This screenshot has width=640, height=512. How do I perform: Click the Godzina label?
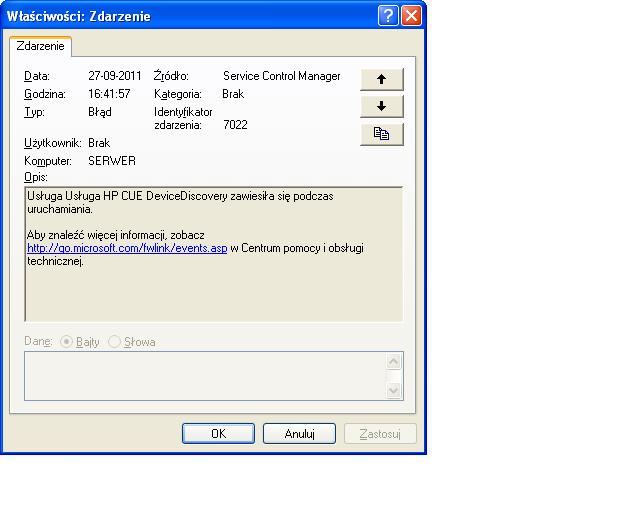(45, 94)
